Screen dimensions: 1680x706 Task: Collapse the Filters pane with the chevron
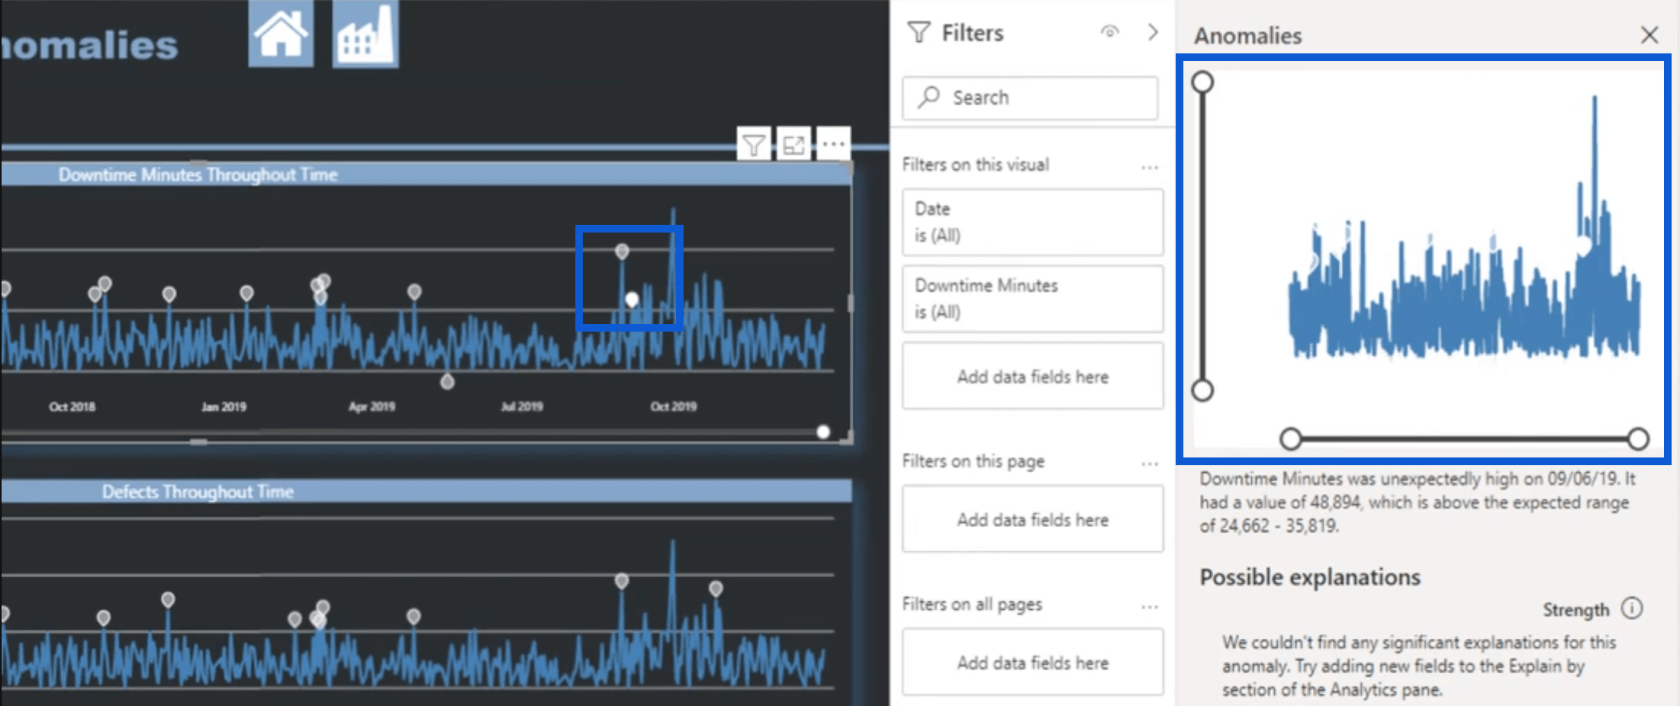pos(1153,32)
